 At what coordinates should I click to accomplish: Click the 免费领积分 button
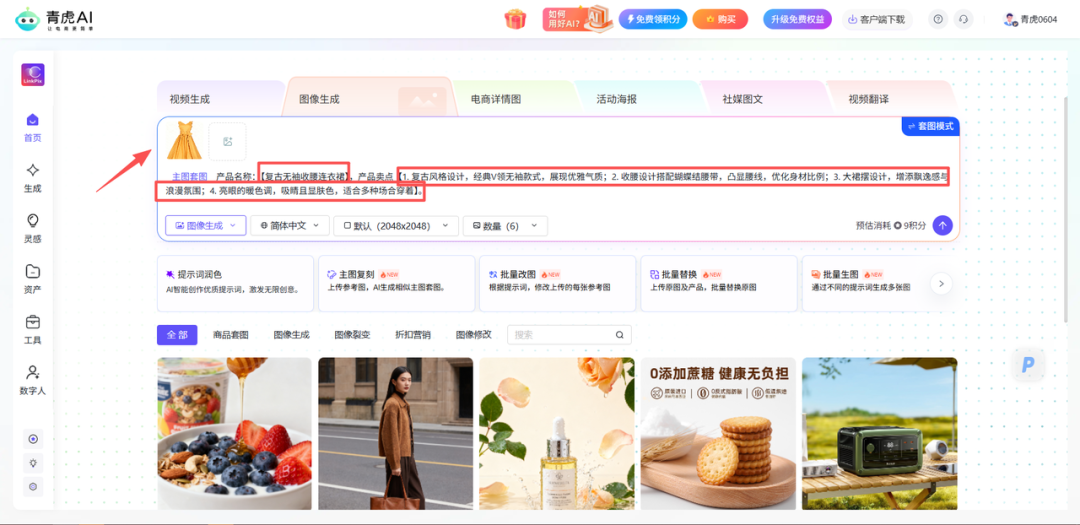(x=654, y=19)
